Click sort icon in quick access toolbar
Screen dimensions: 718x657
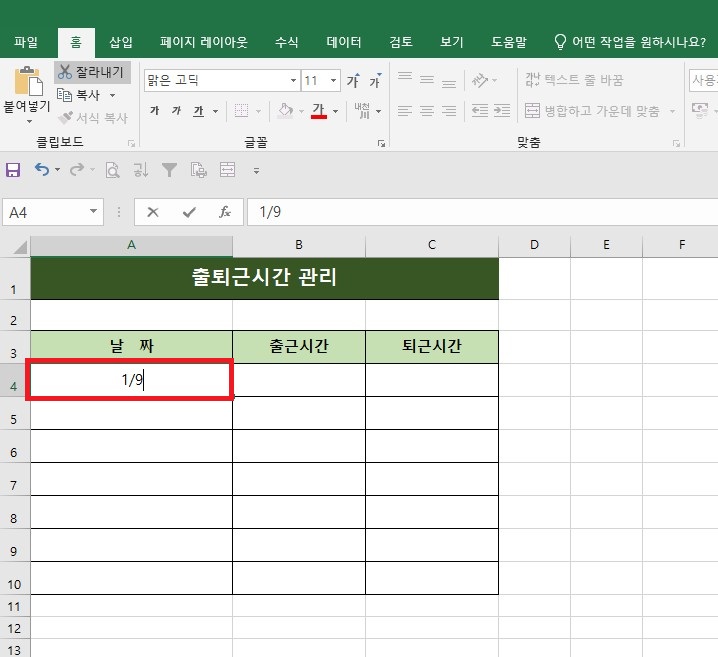tap(141, 170)
